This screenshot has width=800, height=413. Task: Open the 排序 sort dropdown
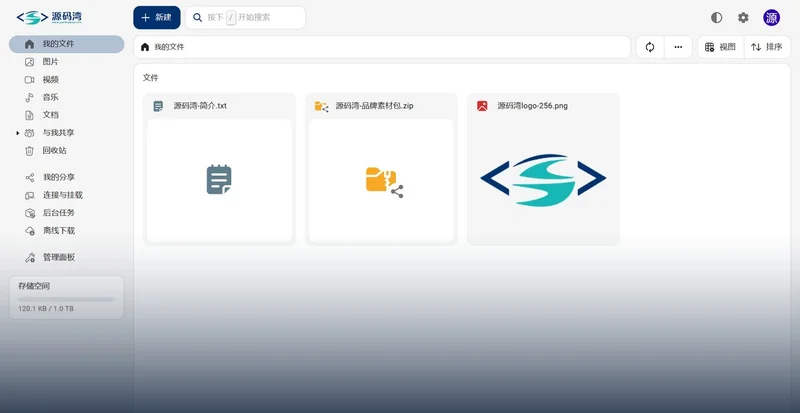click(767, 47)
